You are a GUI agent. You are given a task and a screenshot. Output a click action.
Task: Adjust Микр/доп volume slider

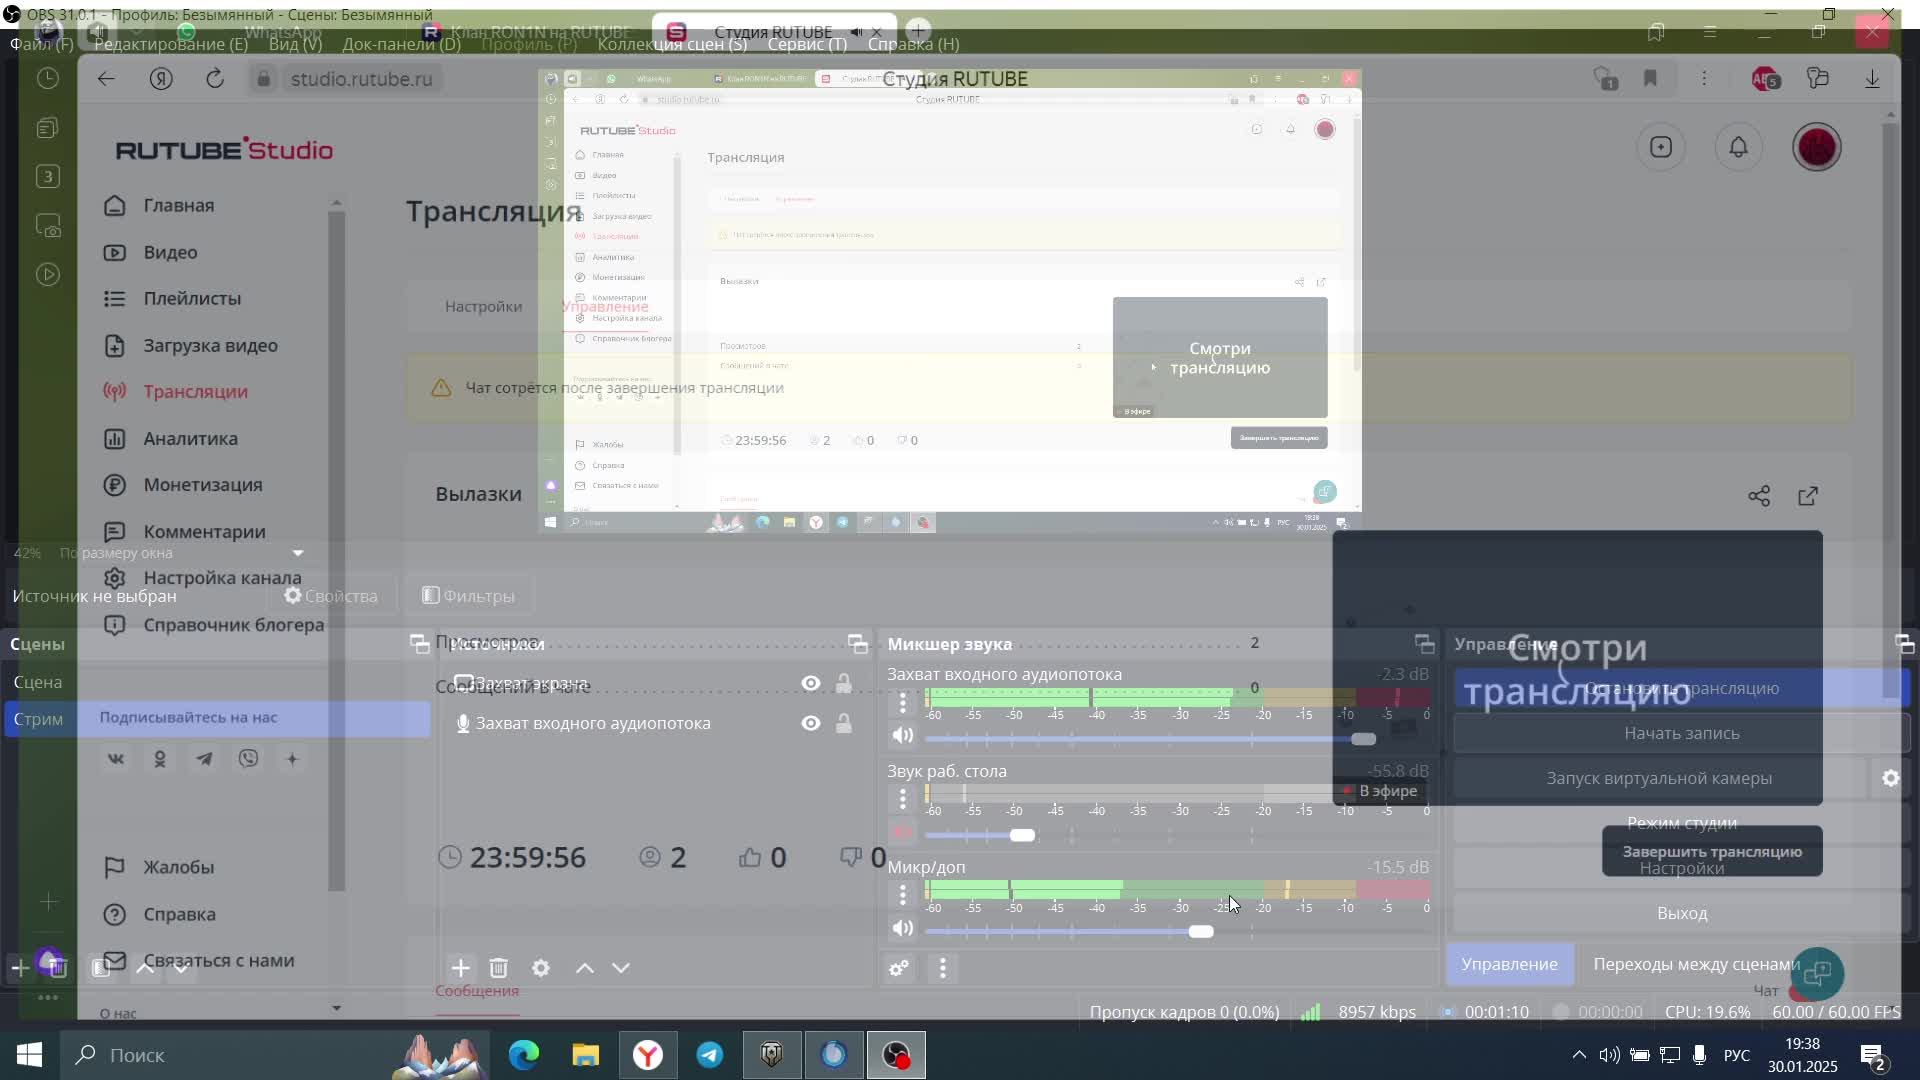1201,931
